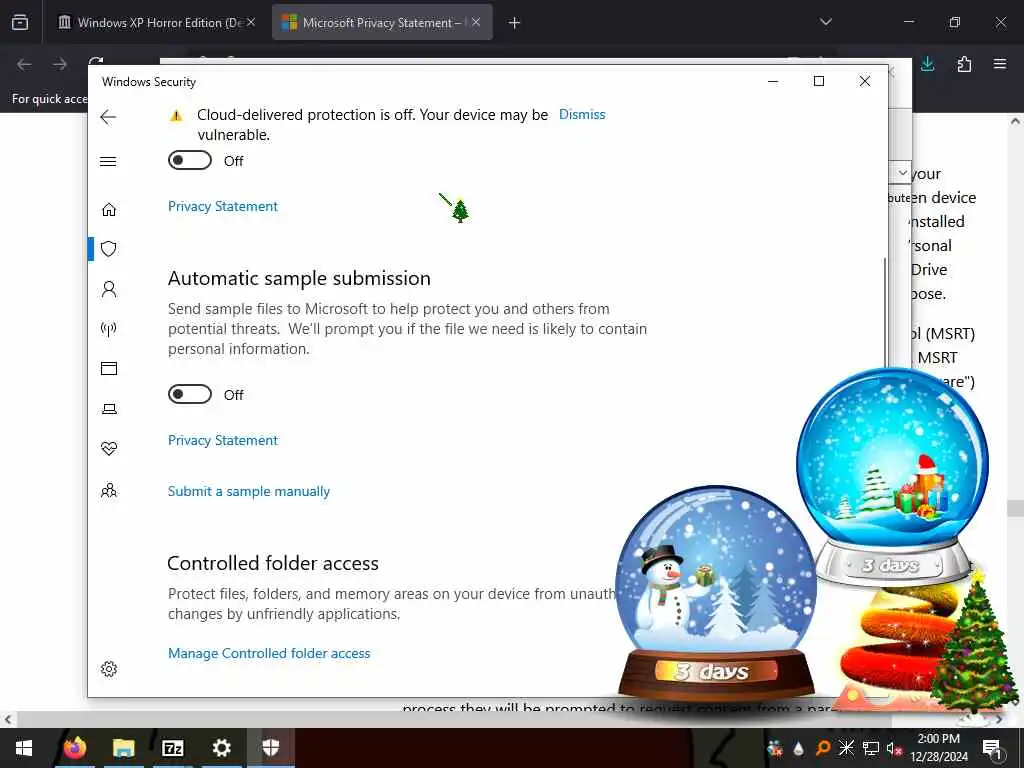The height and width of the screenshot is (768, 1024).
Task: Click the Automatic sample submission heading
Action: pos(299,279)
